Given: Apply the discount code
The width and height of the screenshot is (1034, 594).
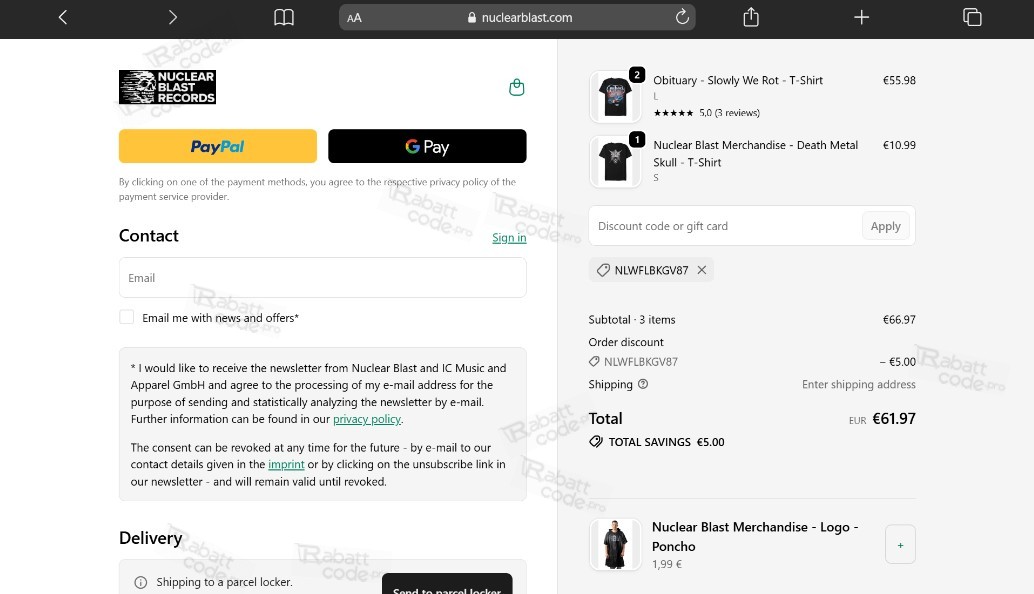Looking at the screenshot, I should coord(886,226).
